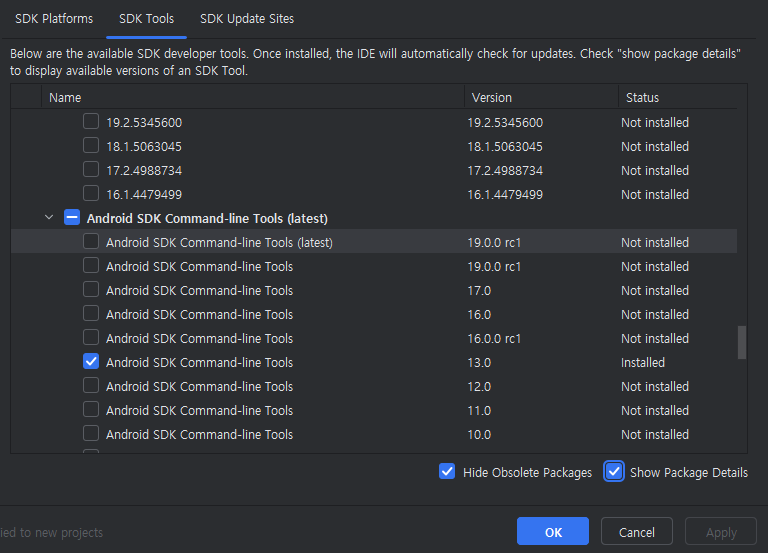The image size is (768, 553).
Task: Check Command-line Tools version 17.0 checkbox
Action: tap(91, 289)
